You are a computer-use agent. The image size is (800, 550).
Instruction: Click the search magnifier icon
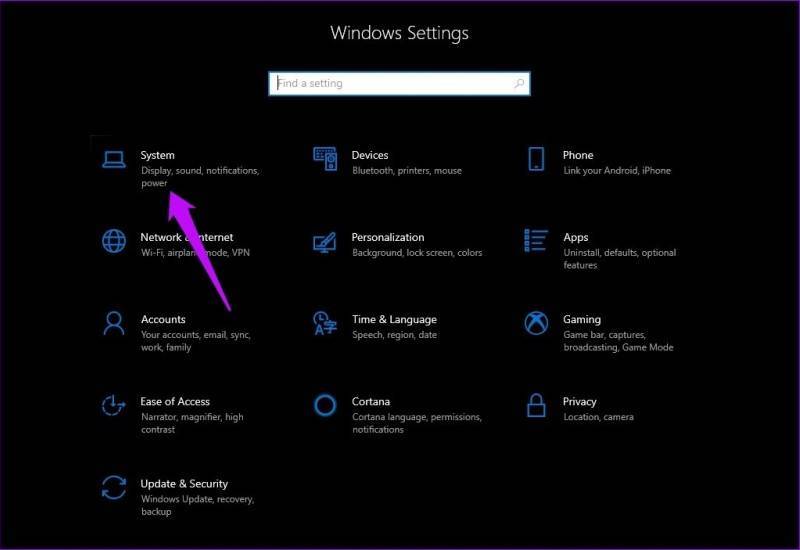519,83
